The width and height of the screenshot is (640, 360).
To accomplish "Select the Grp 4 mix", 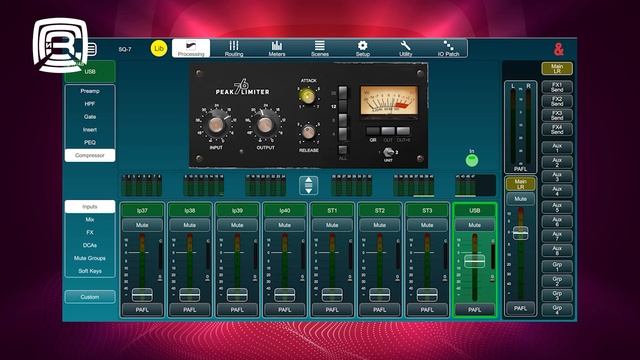I will pyautogui.click(x=557, y=309).
